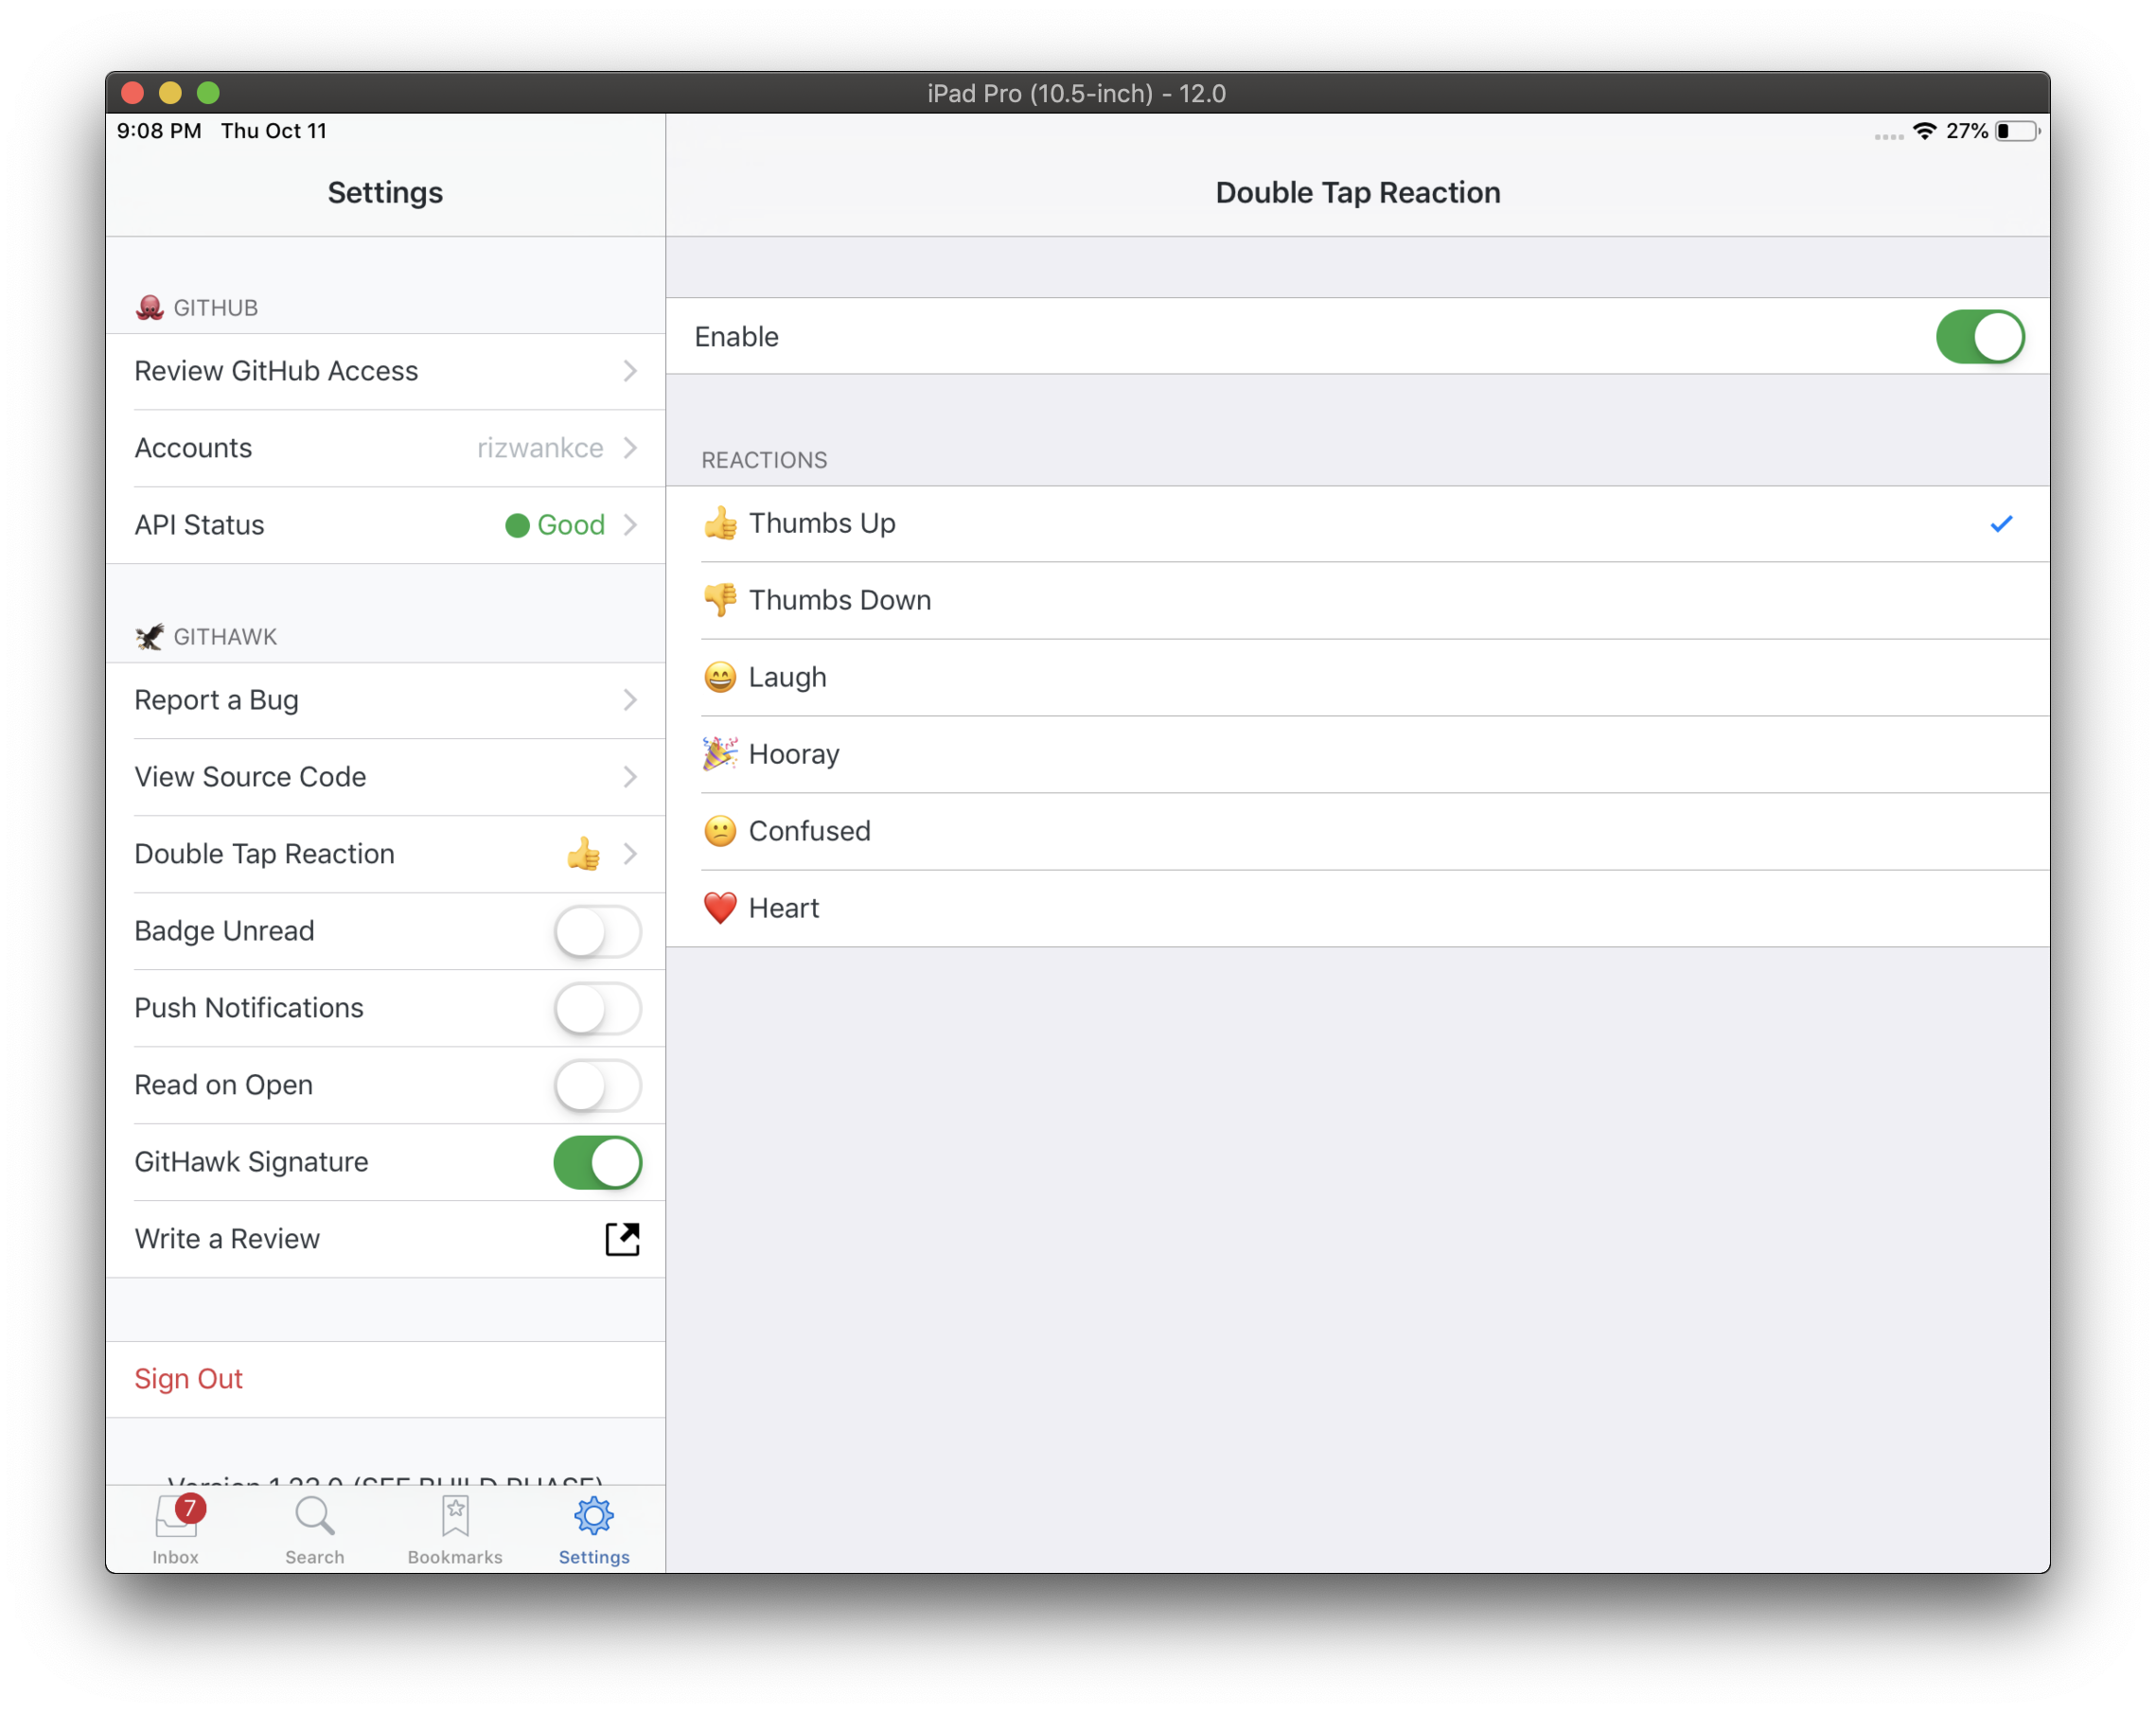Click the Thumbs Down emoji icon
This screenshot has height=1713, width=2156.
(x=720, y=600)
